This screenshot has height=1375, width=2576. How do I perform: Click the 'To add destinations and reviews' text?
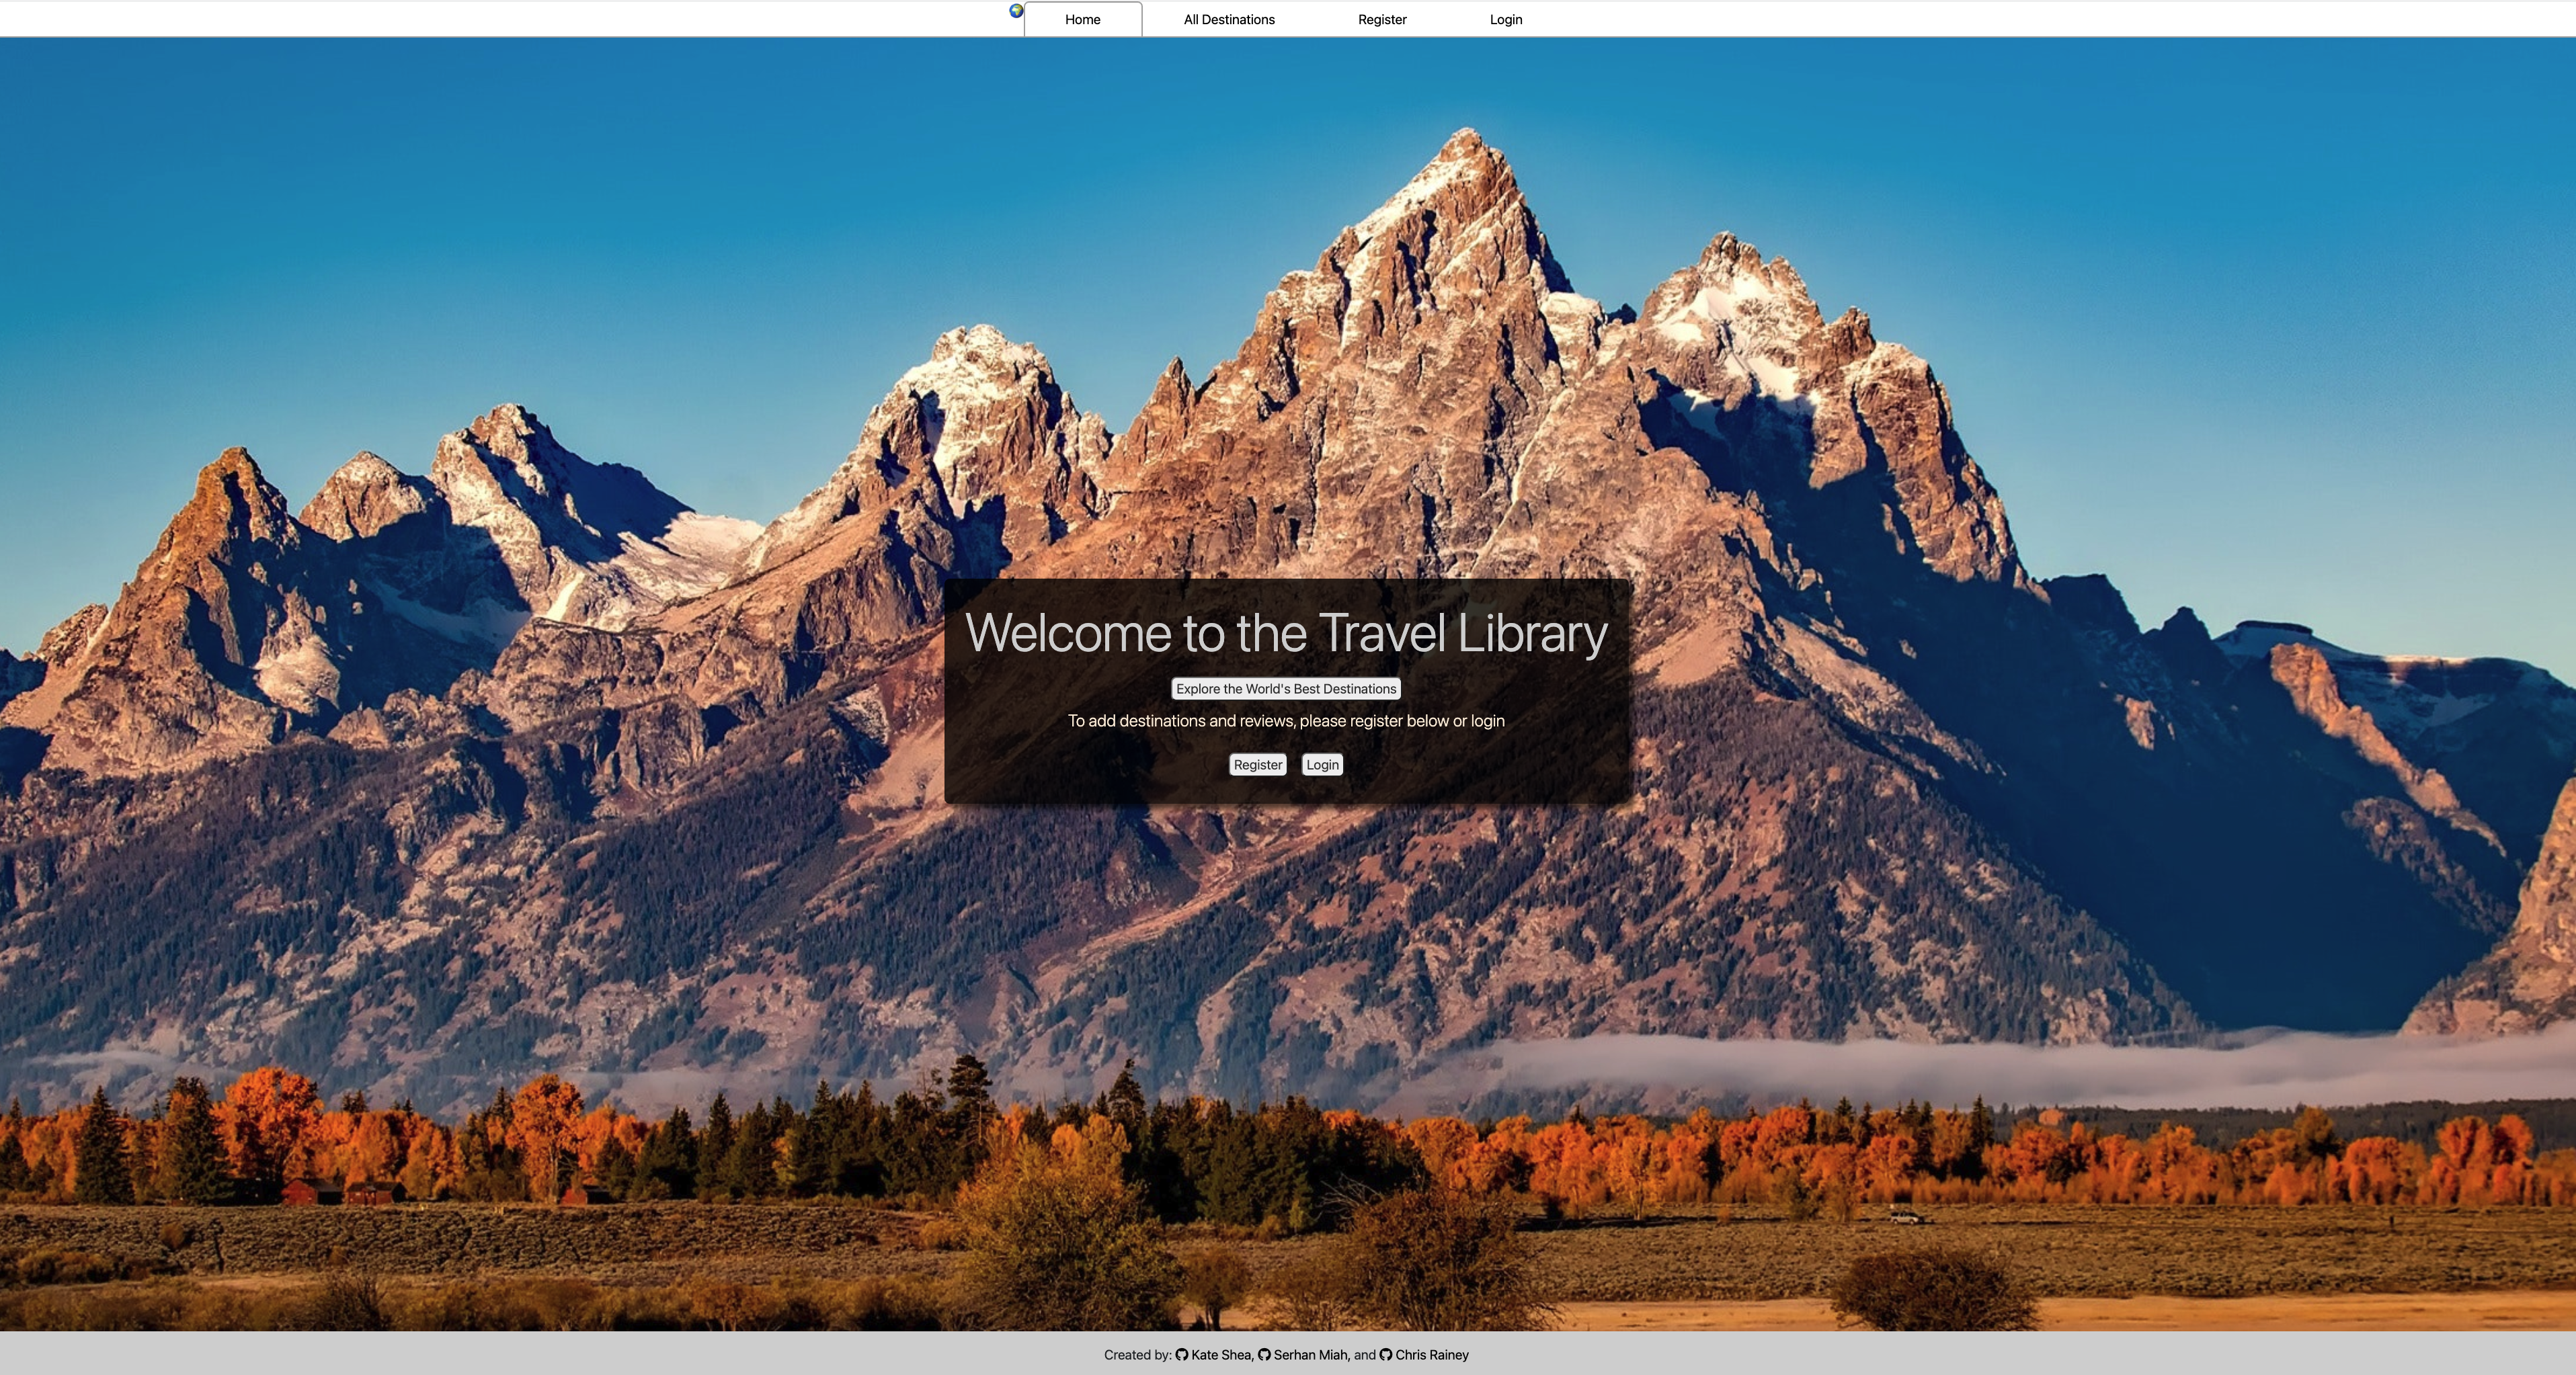click(1286, 721)
